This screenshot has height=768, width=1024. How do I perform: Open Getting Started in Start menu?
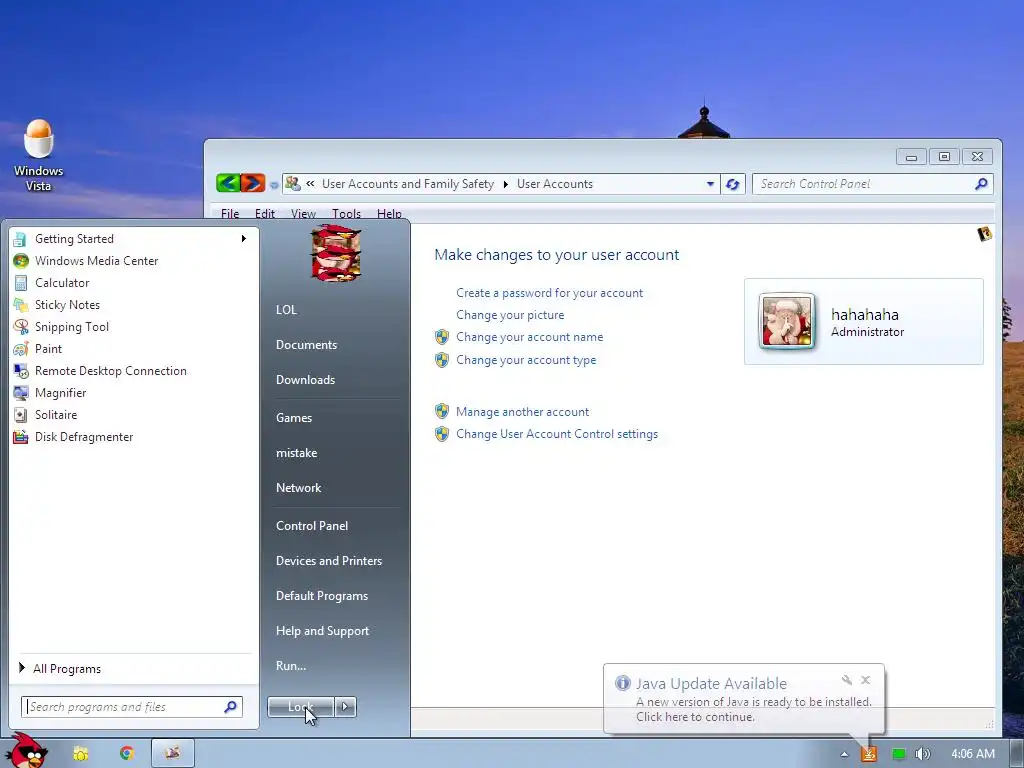point(131,238)
